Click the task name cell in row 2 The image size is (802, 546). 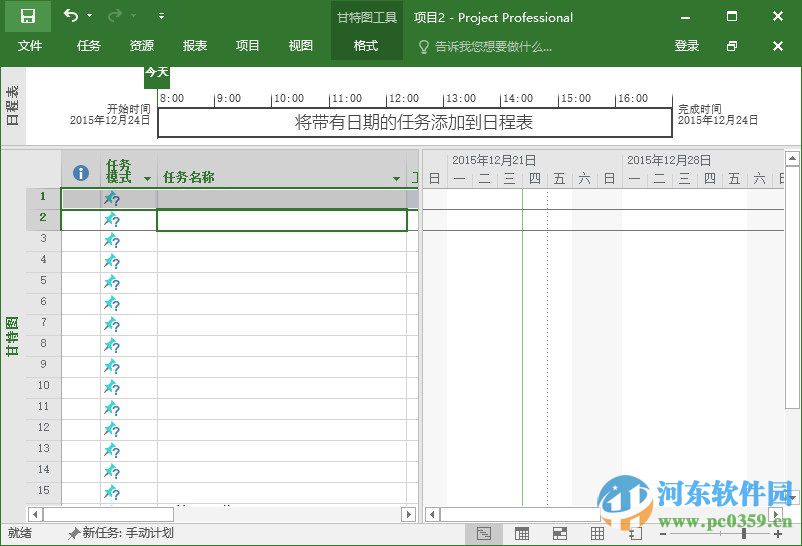(x=282, y=220)
